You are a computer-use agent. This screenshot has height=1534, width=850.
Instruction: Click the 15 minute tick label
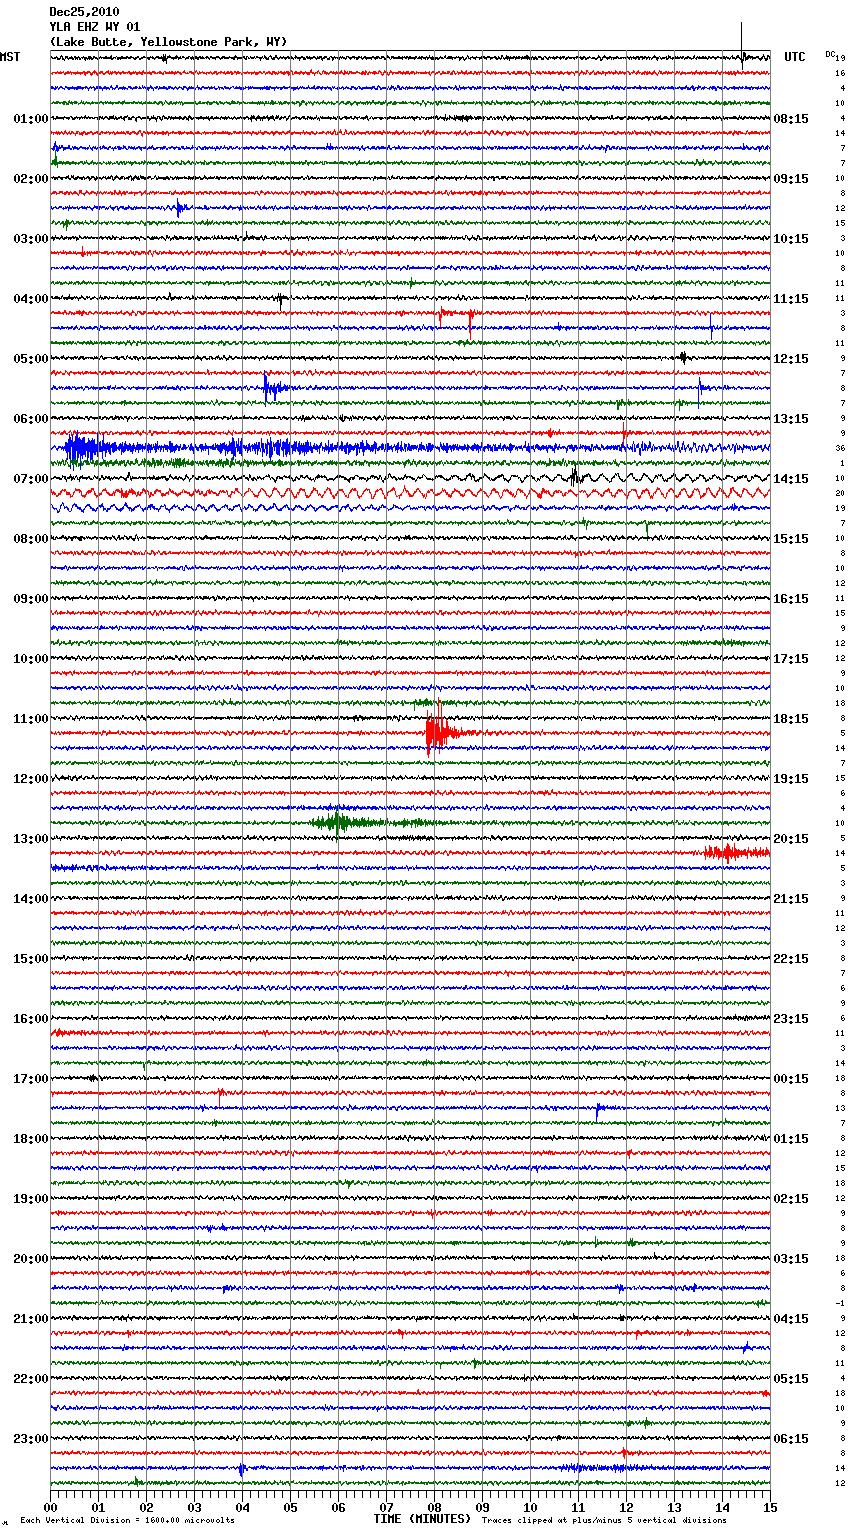(770, 1507)
